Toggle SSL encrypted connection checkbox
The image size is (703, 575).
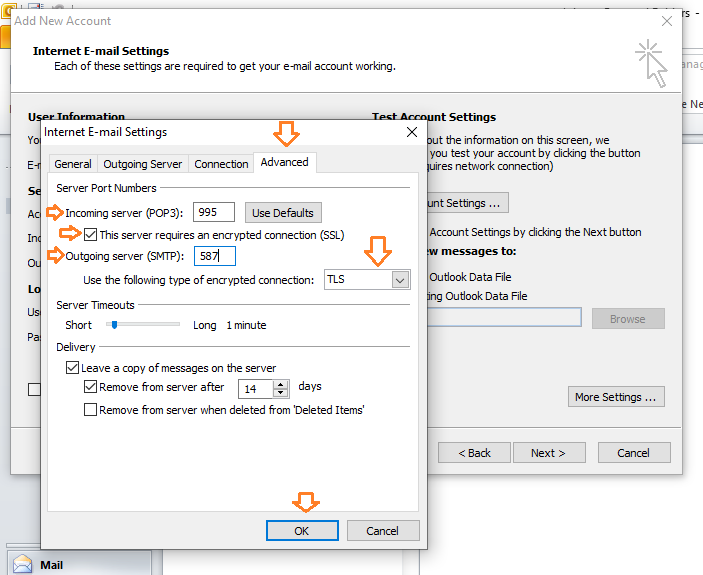[x=91, y=235]
